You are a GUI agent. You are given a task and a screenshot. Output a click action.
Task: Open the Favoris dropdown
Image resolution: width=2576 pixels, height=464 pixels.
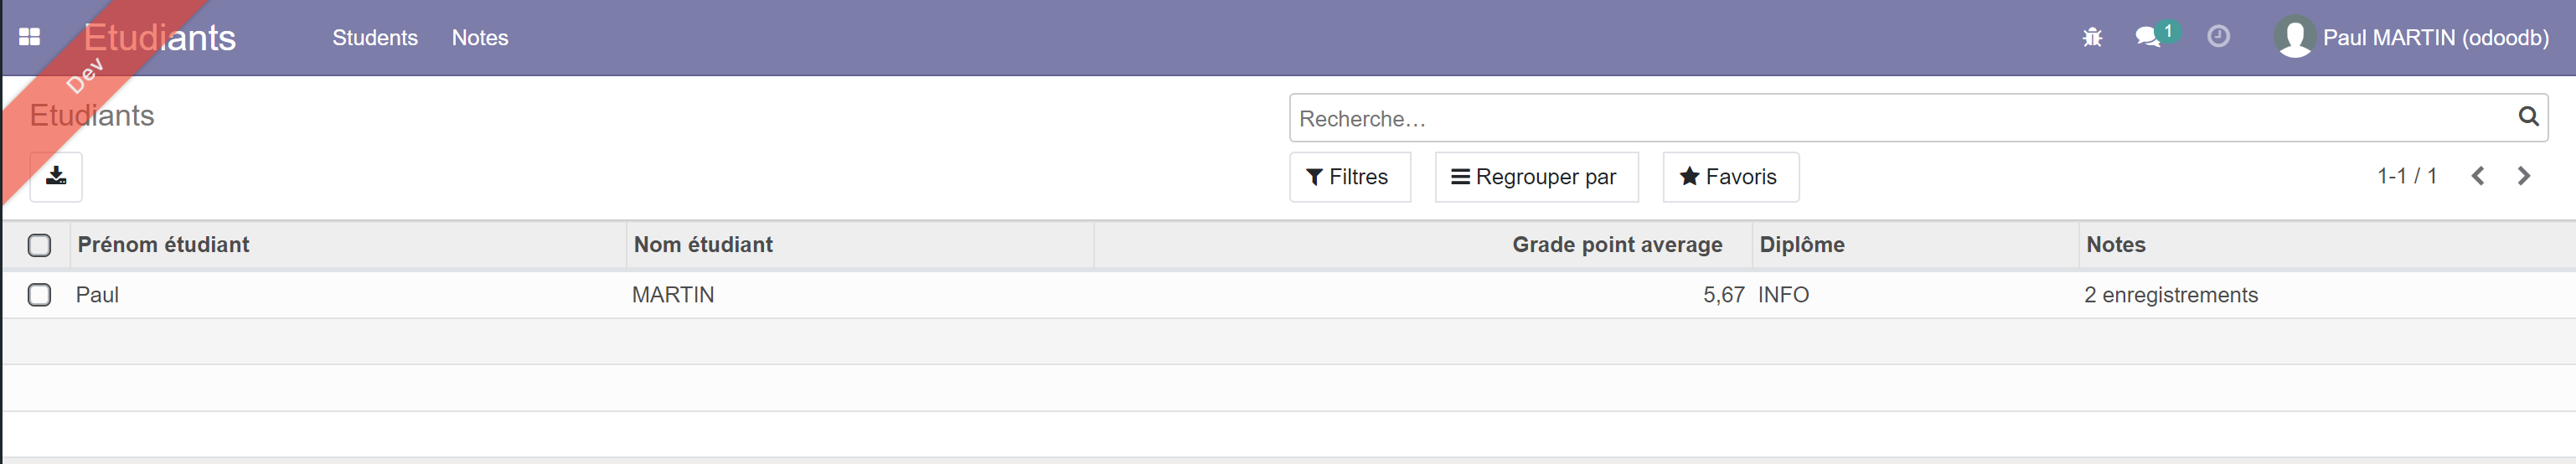click(1729, 177)
